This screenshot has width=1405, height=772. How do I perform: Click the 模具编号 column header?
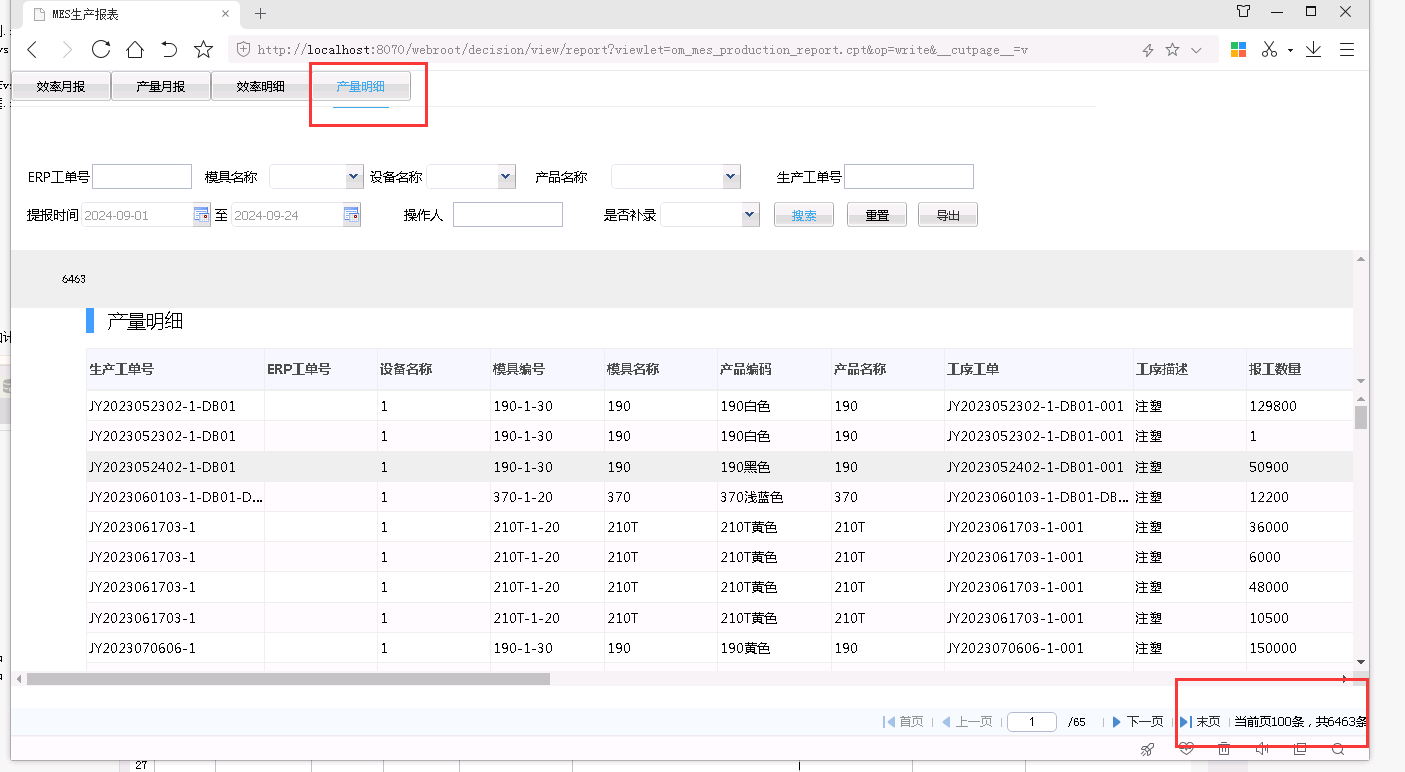pos(547,369)
